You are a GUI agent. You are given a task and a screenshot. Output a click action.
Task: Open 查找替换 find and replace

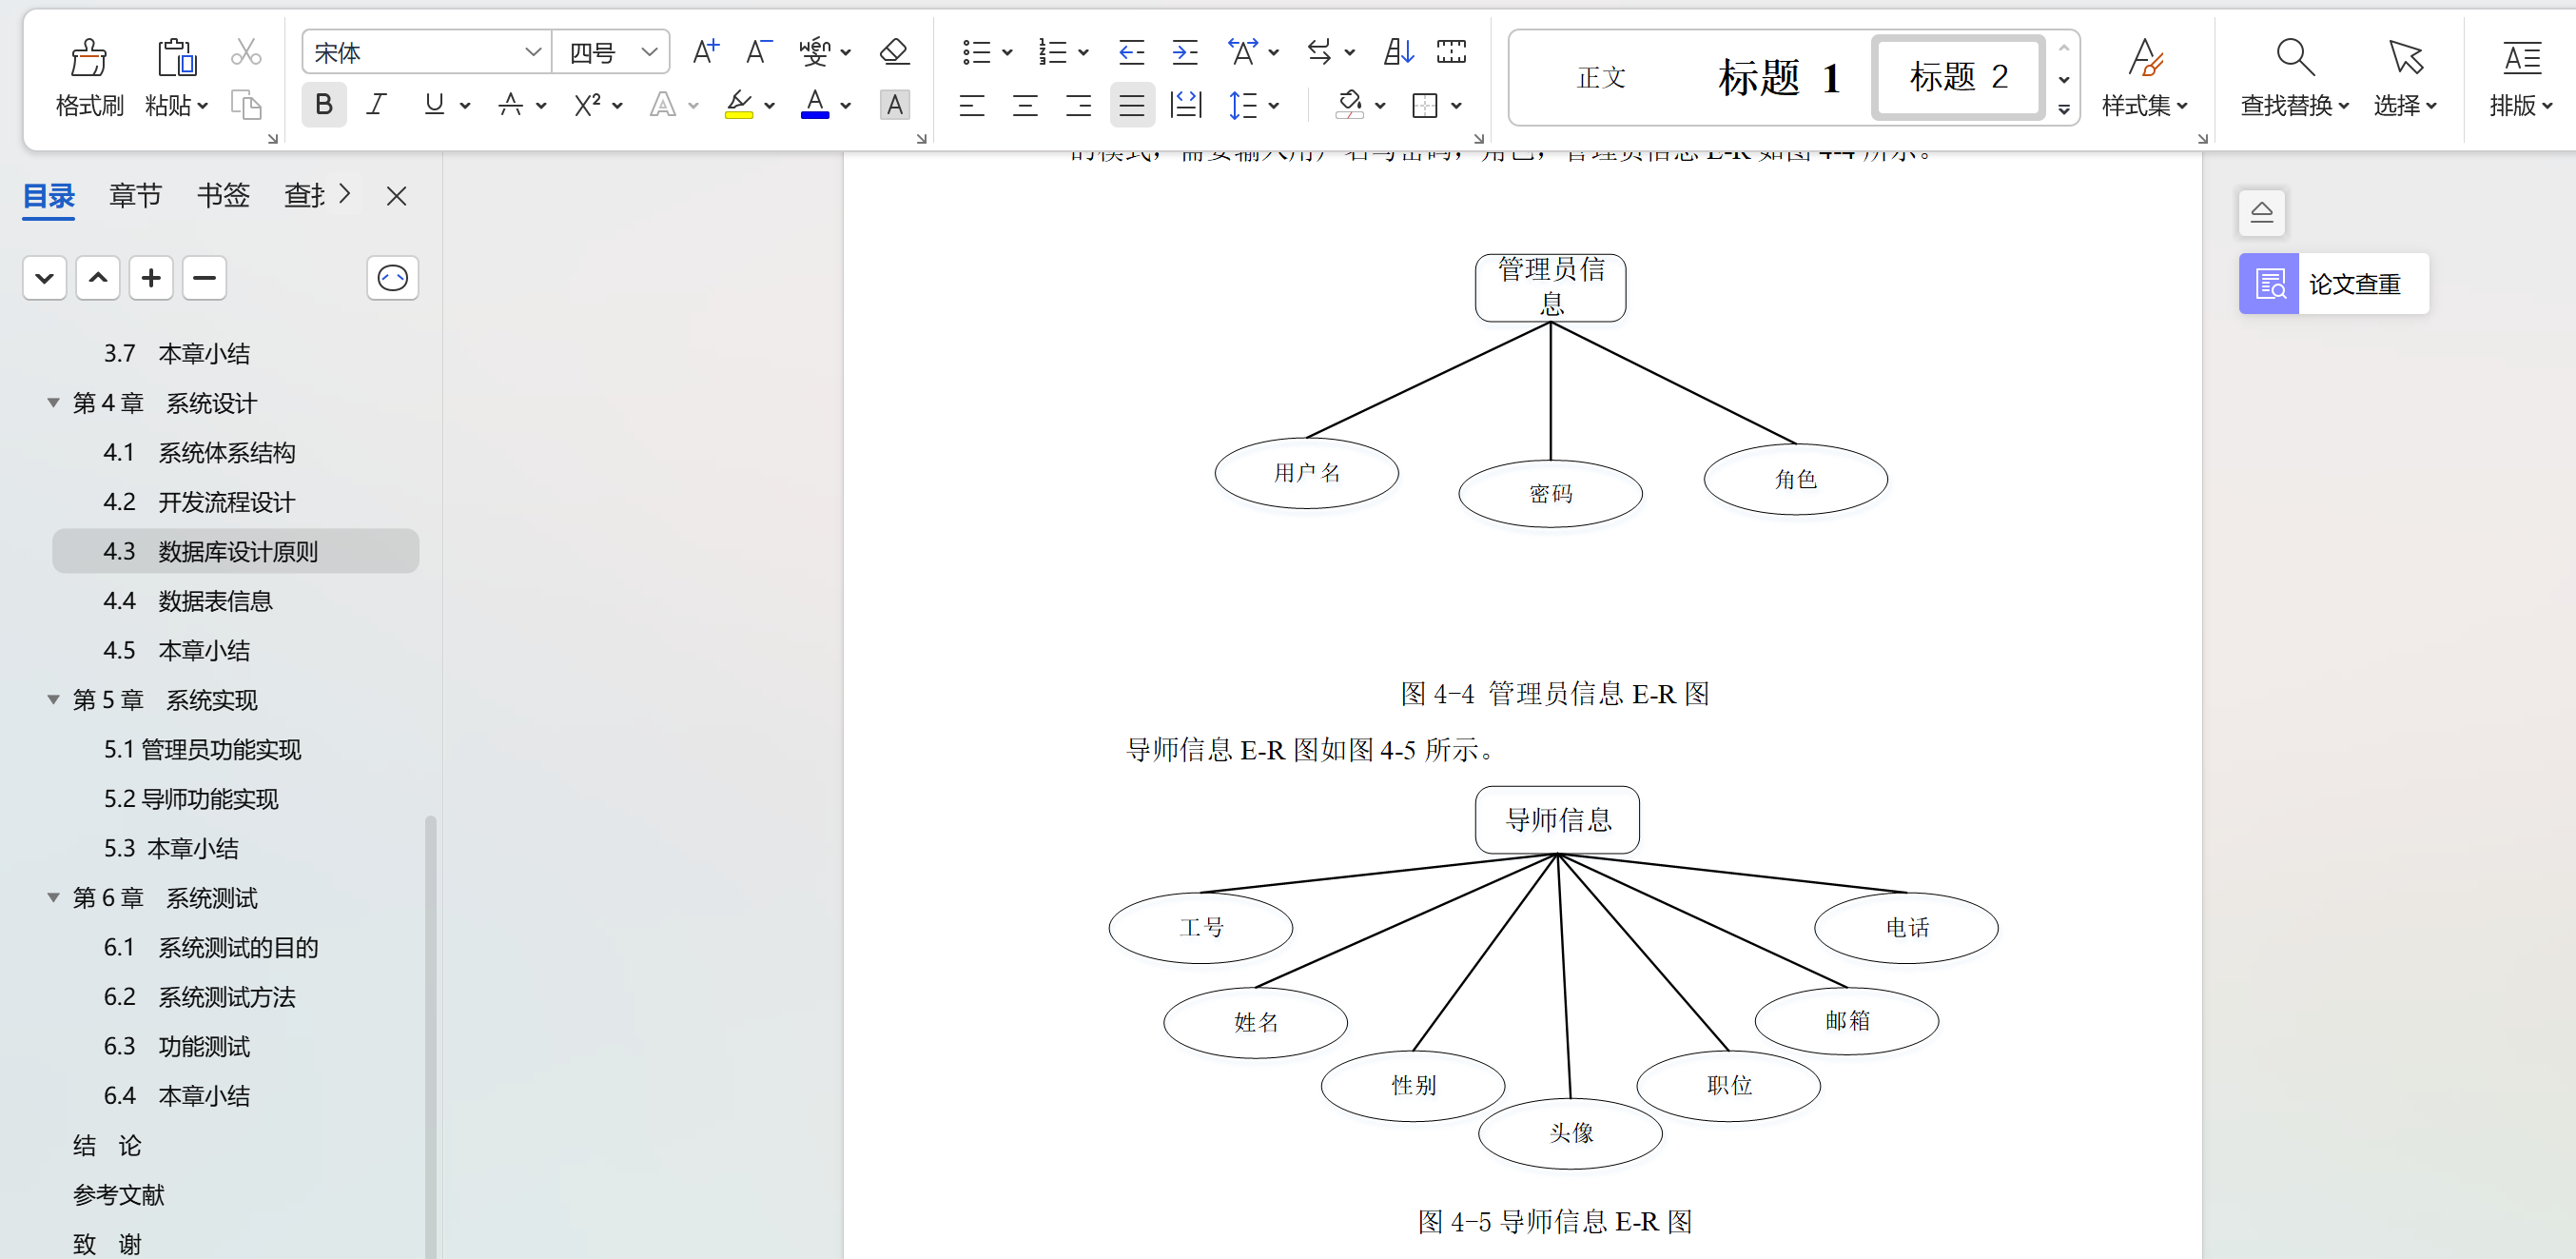(2295, 77)
